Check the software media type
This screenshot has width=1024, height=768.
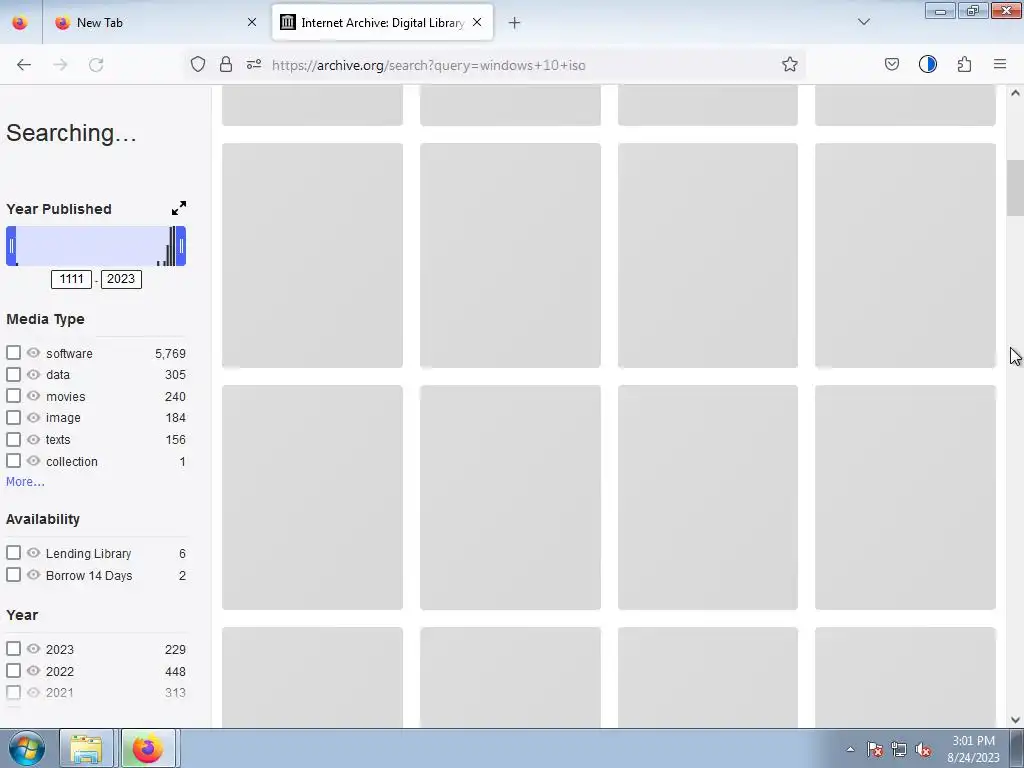(13, 353)
